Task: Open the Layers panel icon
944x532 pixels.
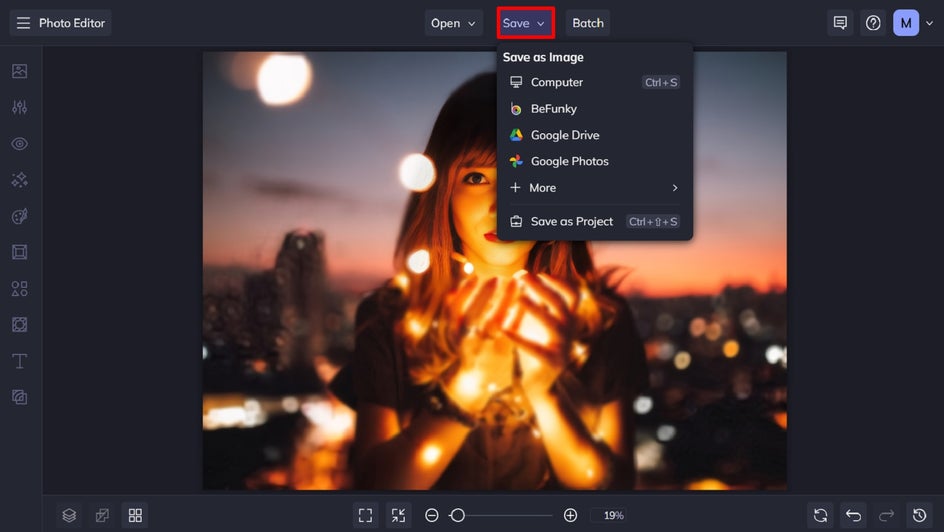Action: tap(69, 515)
